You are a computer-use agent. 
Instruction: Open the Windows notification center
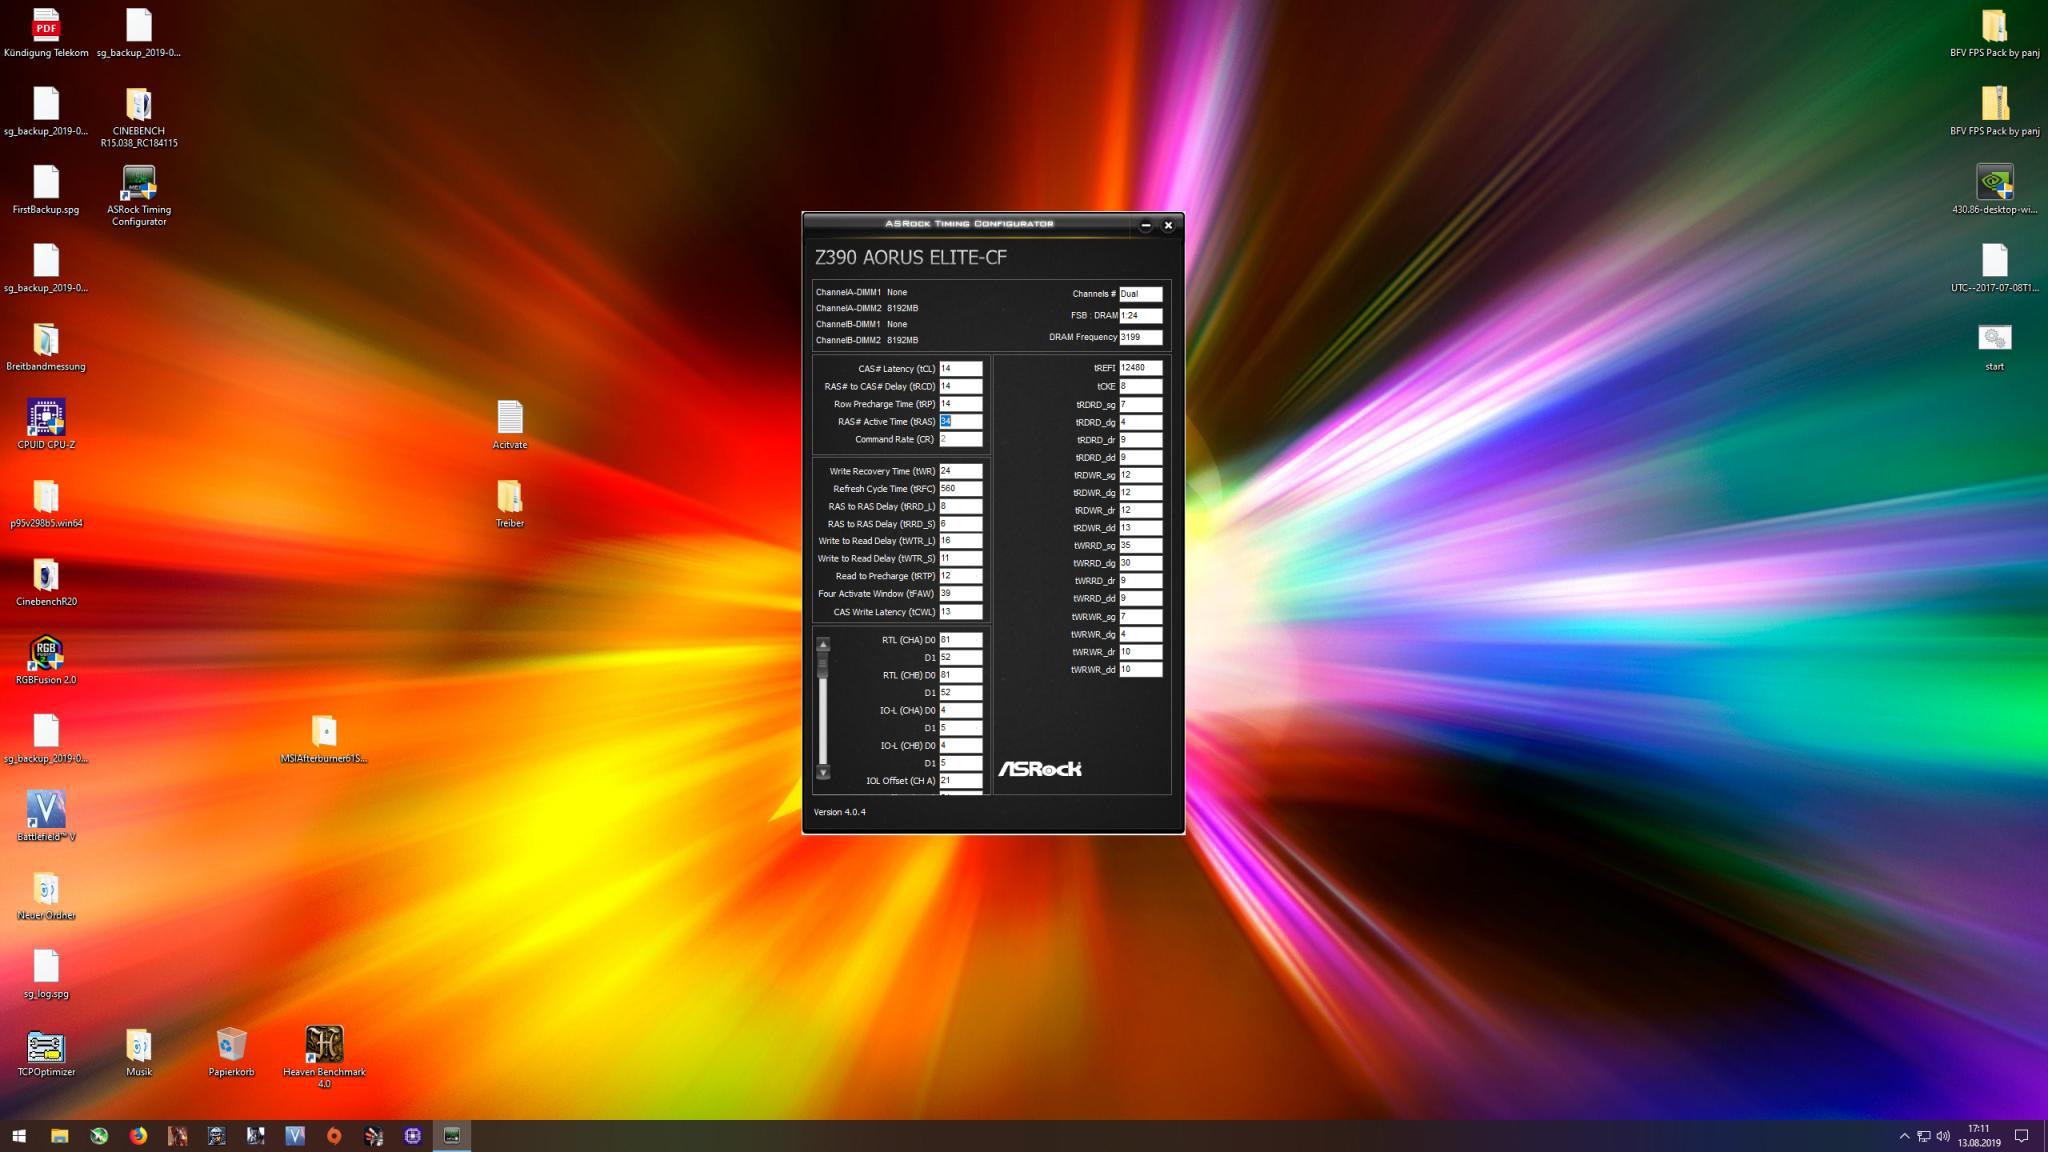click(x=2021, y=1136)
